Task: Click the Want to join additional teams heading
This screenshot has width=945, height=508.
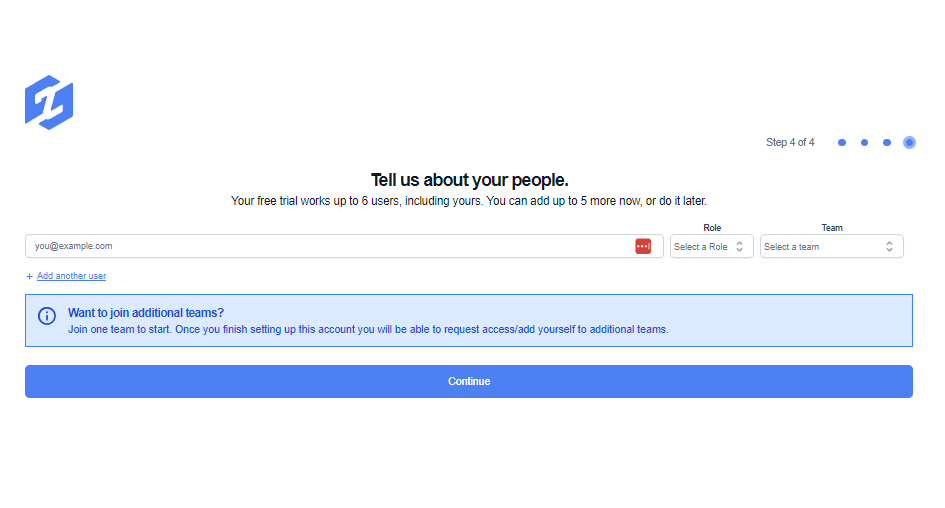Action: 146,312
